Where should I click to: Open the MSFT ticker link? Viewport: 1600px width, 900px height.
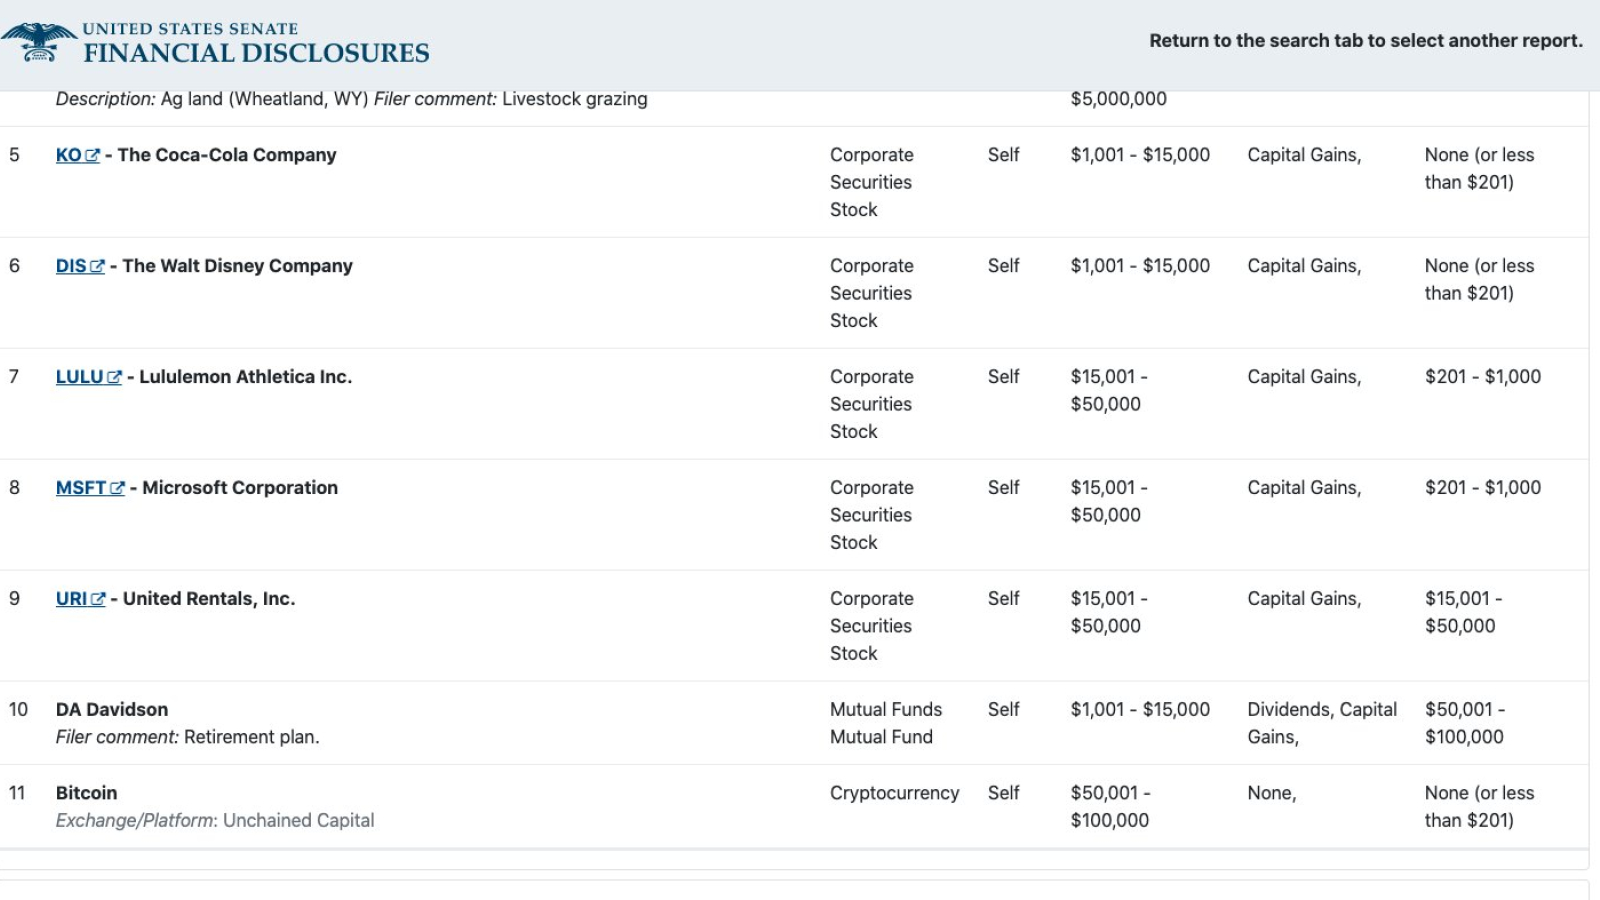tap(81, 488)
